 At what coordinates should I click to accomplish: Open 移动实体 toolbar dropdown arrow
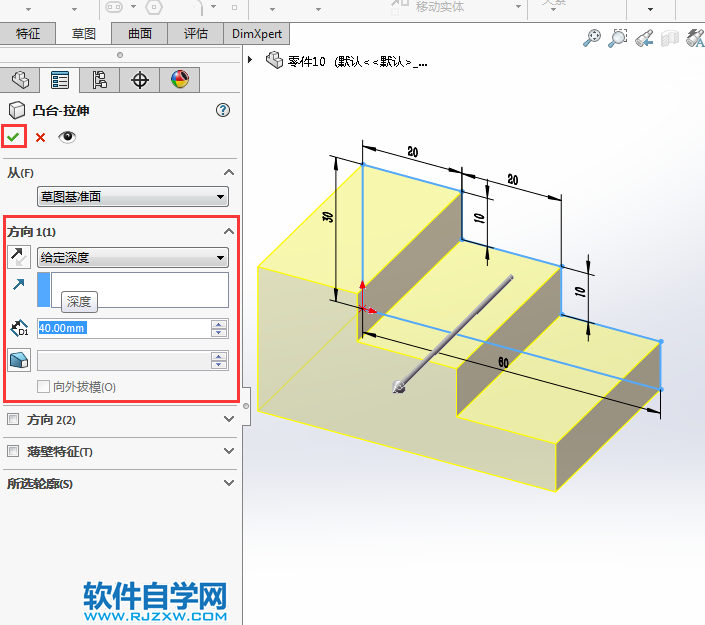pyautogui.click(x=518, y=7)
